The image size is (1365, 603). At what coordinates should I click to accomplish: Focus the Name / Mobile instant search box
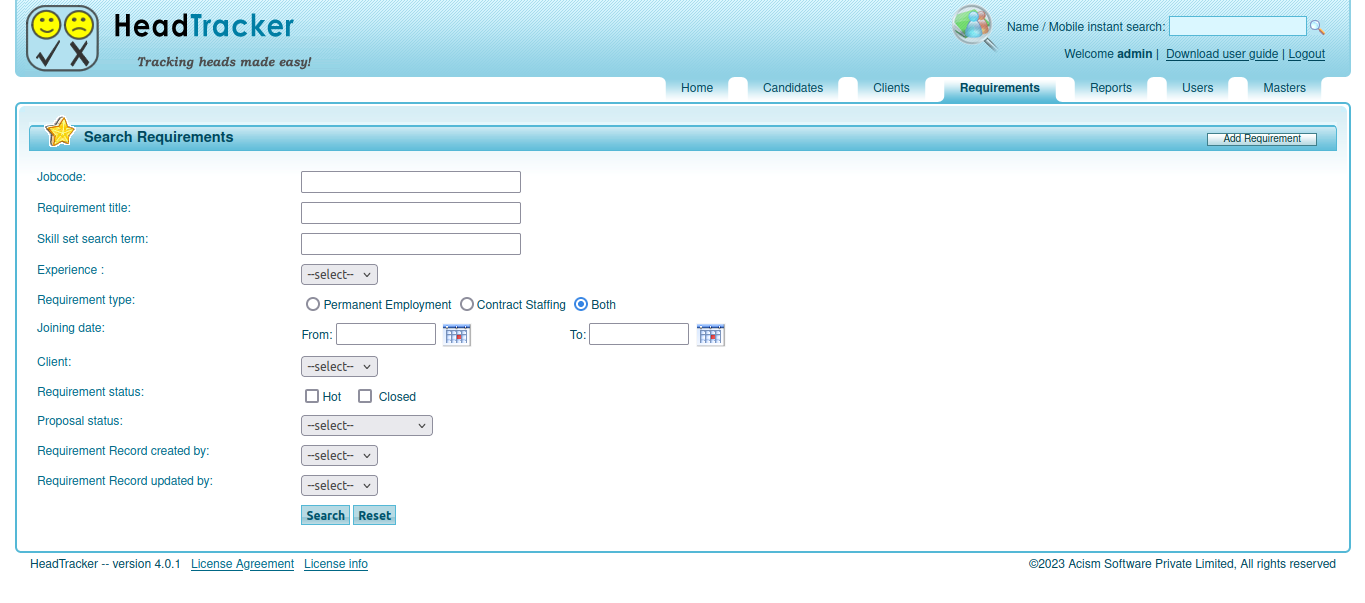pyautogui.click(x=1238, y=26)
